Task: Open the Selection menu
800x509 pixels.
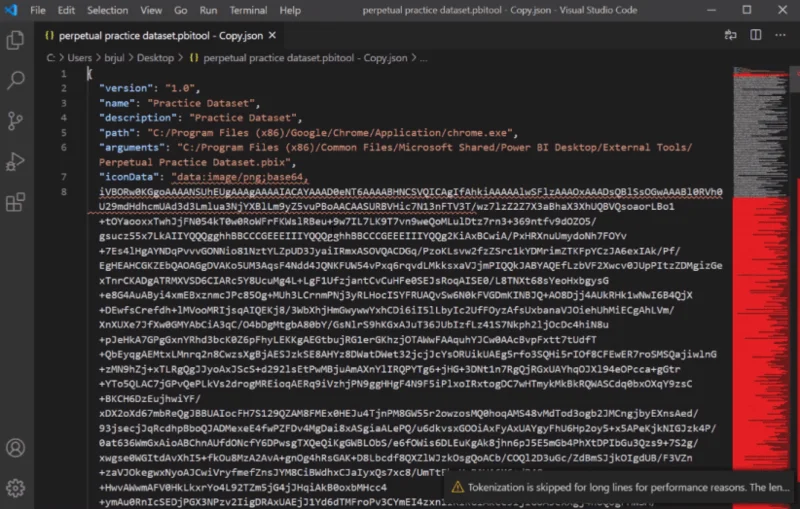Action: pos(107,10)
